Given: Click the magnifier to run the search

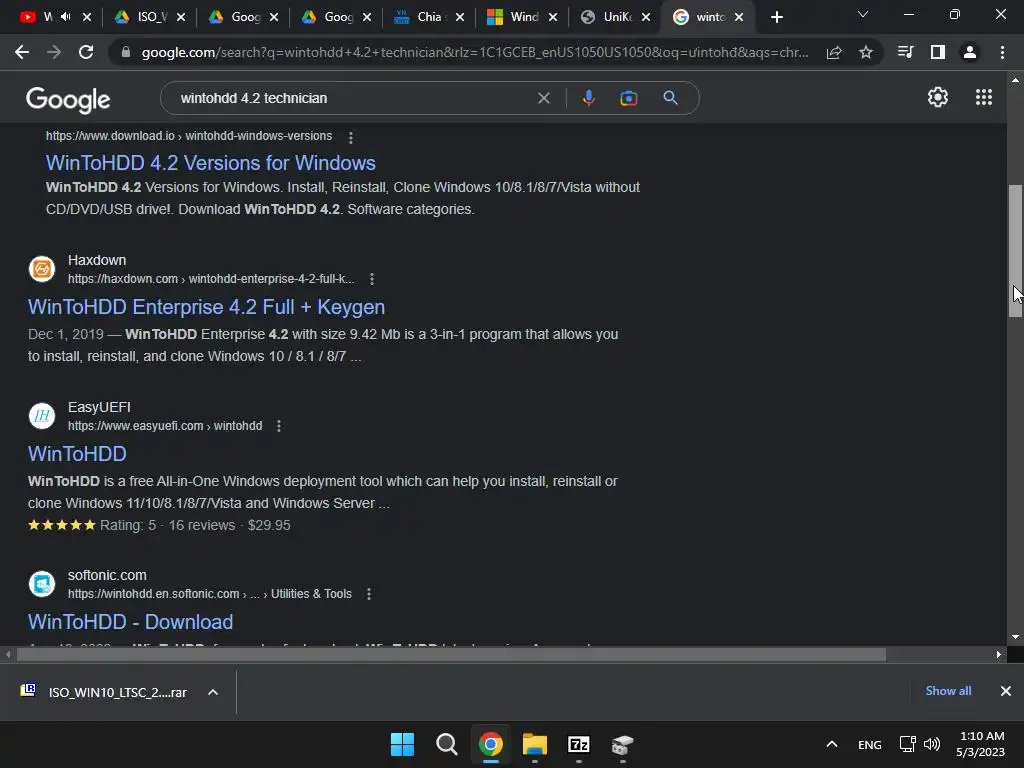Looking at the screenshot, I should point(670,98).
